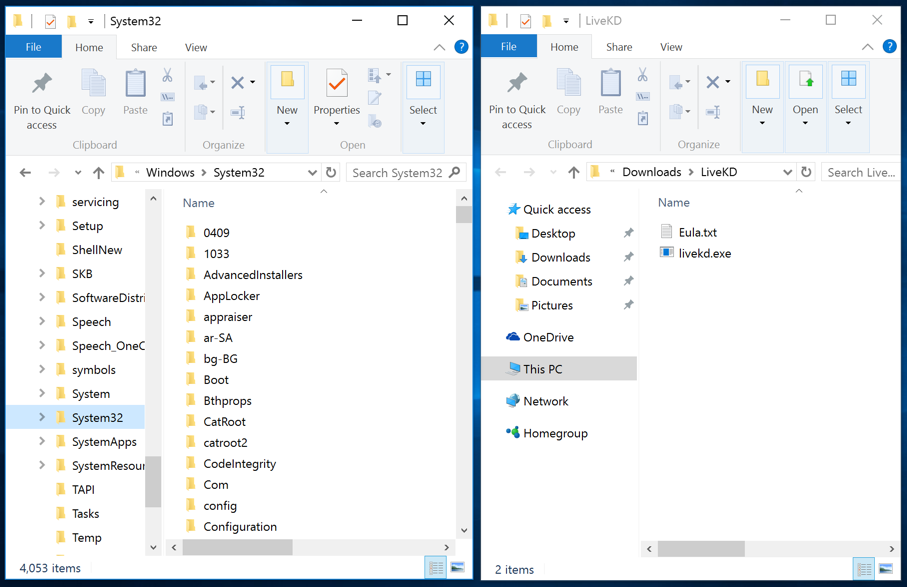This screenshot has width=907, height=587.
Task: Click Copy icon in System32 window ribbon
Action: point(93,93)
